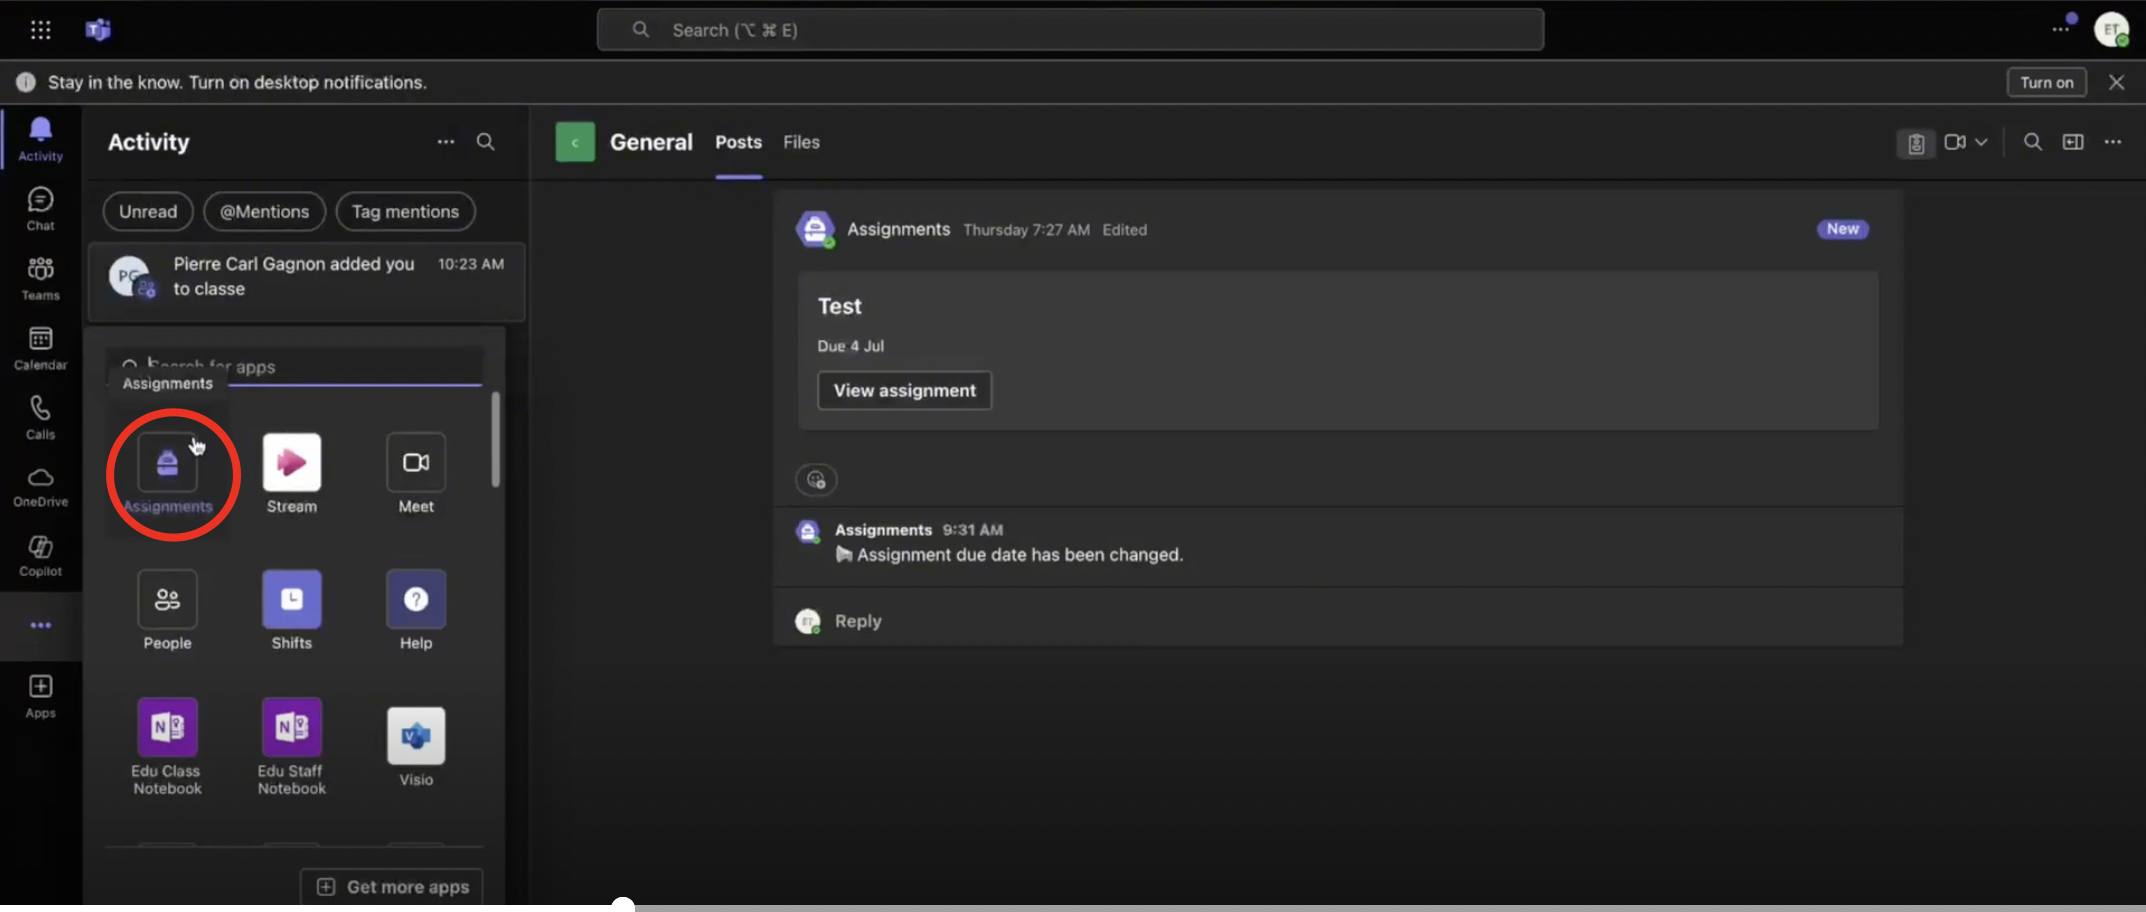The height and width of the screenshot is (912, 2146).
Task: Filter activity by Unread
Action: click(148, 211)
